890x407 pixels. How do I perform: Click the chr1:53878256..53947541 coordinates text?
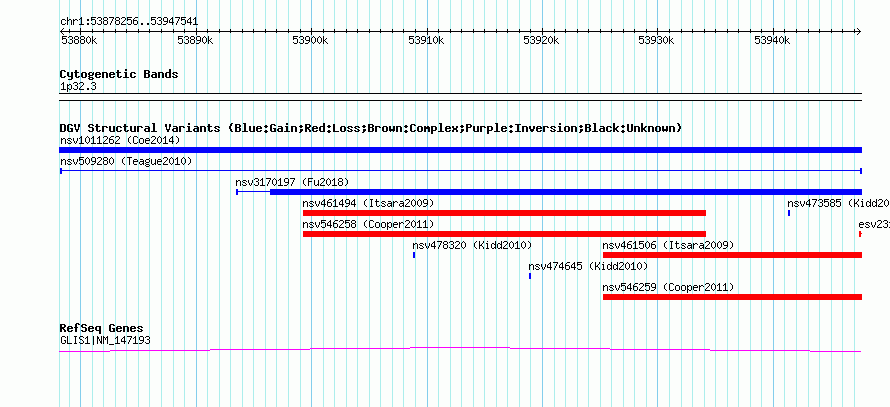coord(129,22)
